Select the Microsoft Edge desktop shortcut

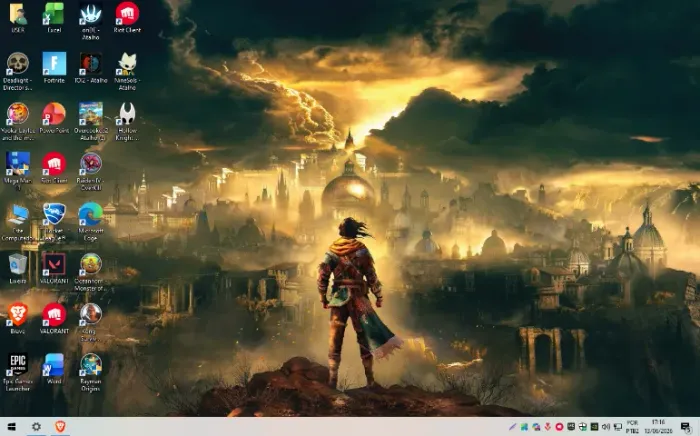click(91, 222)
